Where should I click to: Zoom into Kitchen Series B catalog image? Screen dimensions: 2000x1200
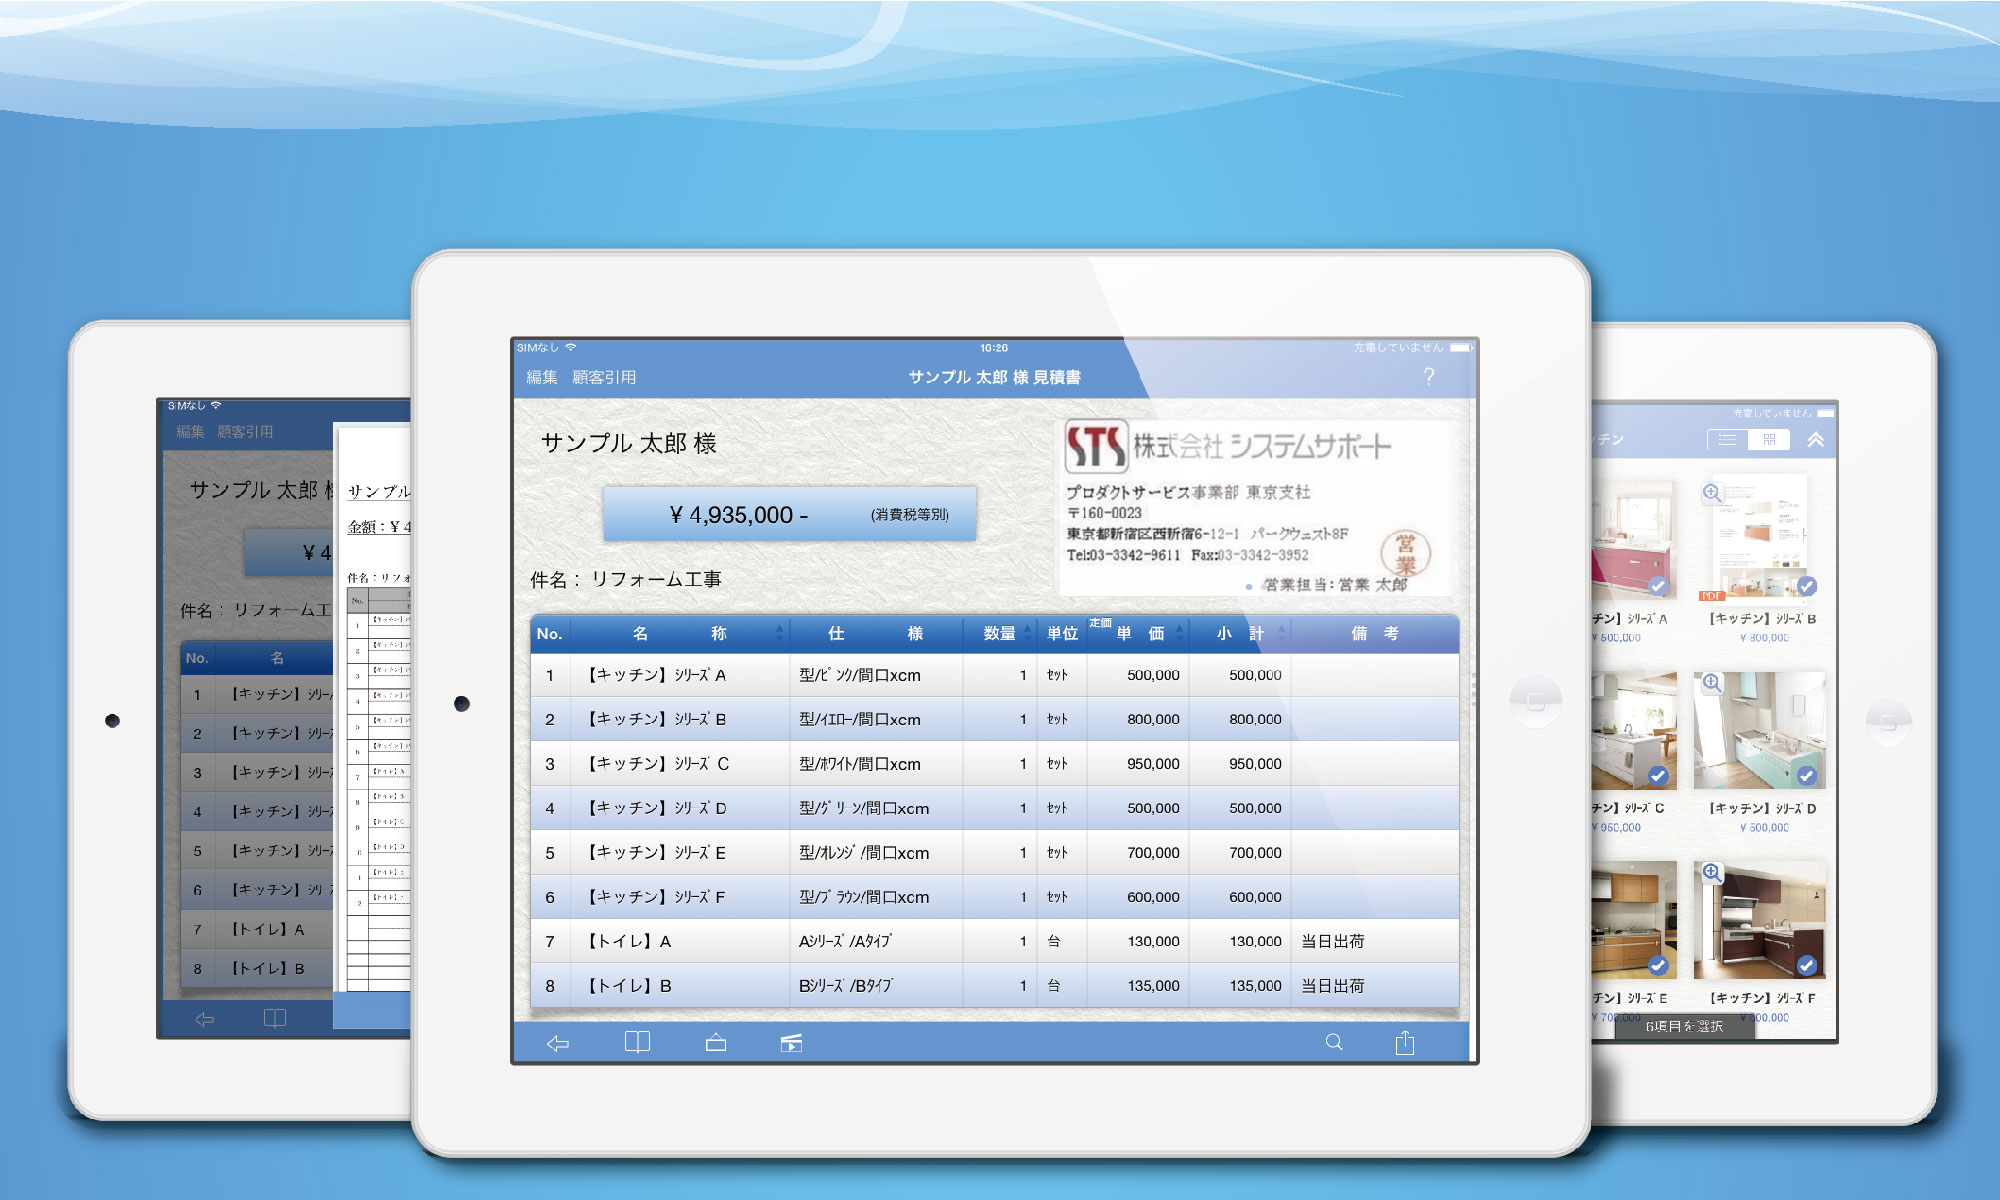(x=1712, y=492)
